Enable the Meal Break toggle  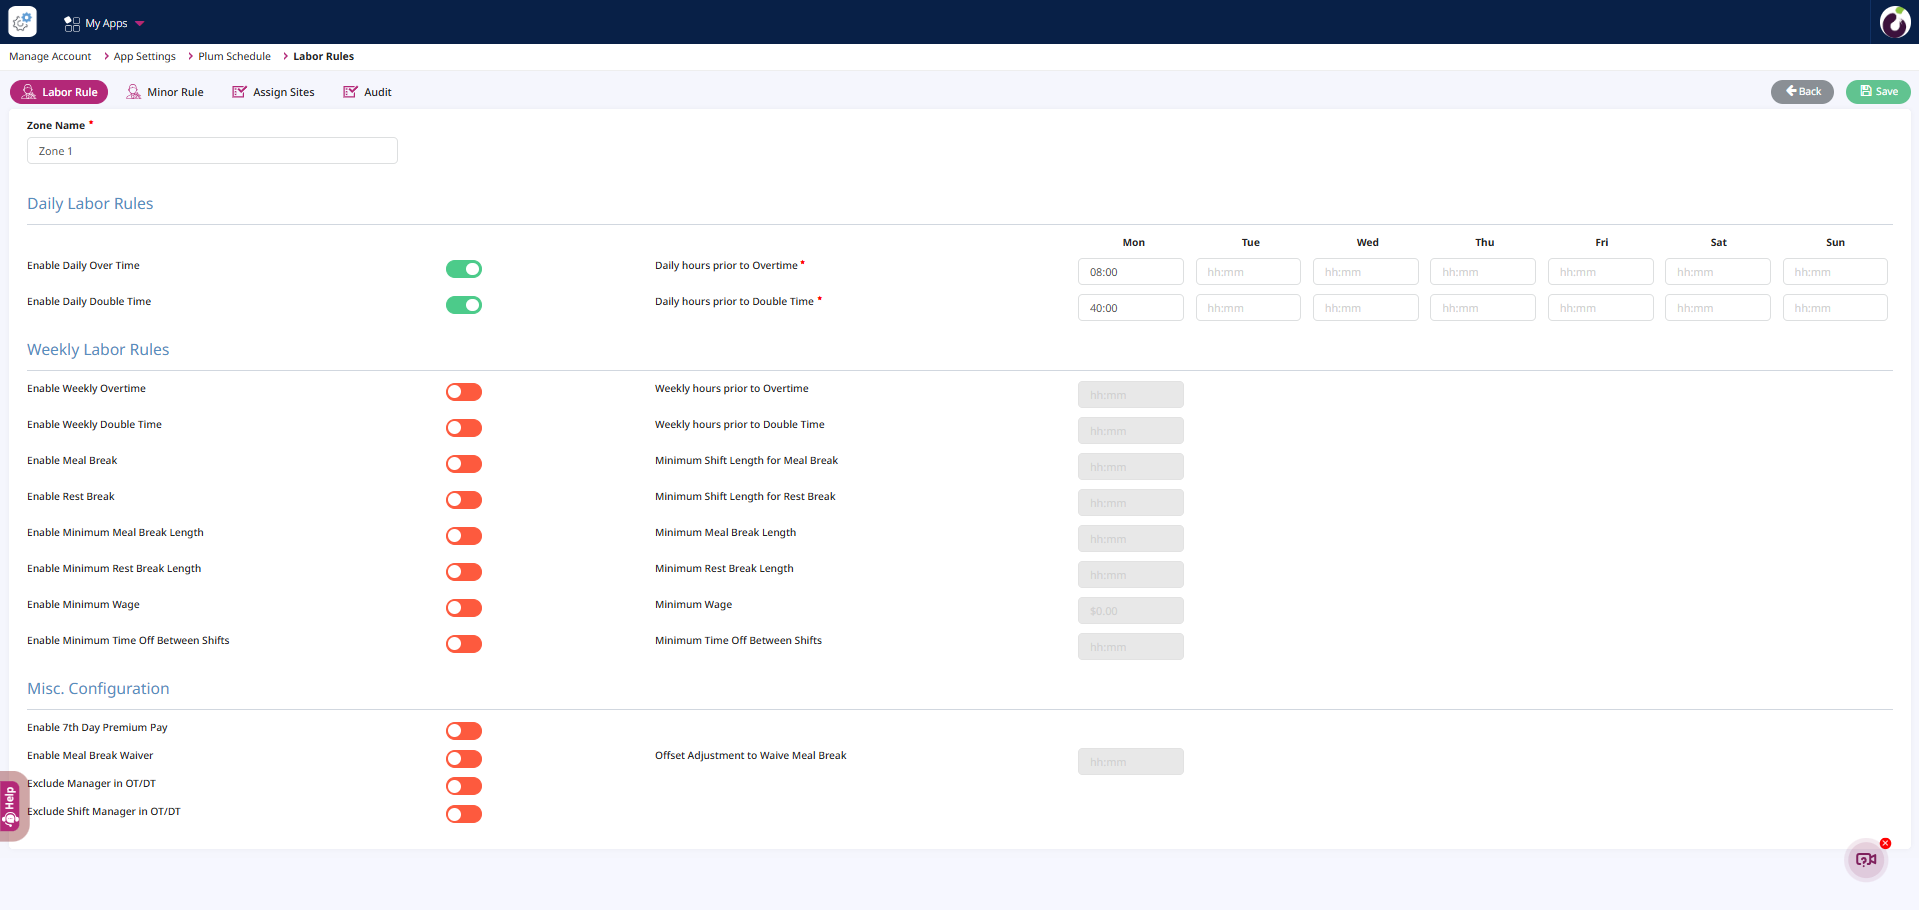click(x=463, y=464)
